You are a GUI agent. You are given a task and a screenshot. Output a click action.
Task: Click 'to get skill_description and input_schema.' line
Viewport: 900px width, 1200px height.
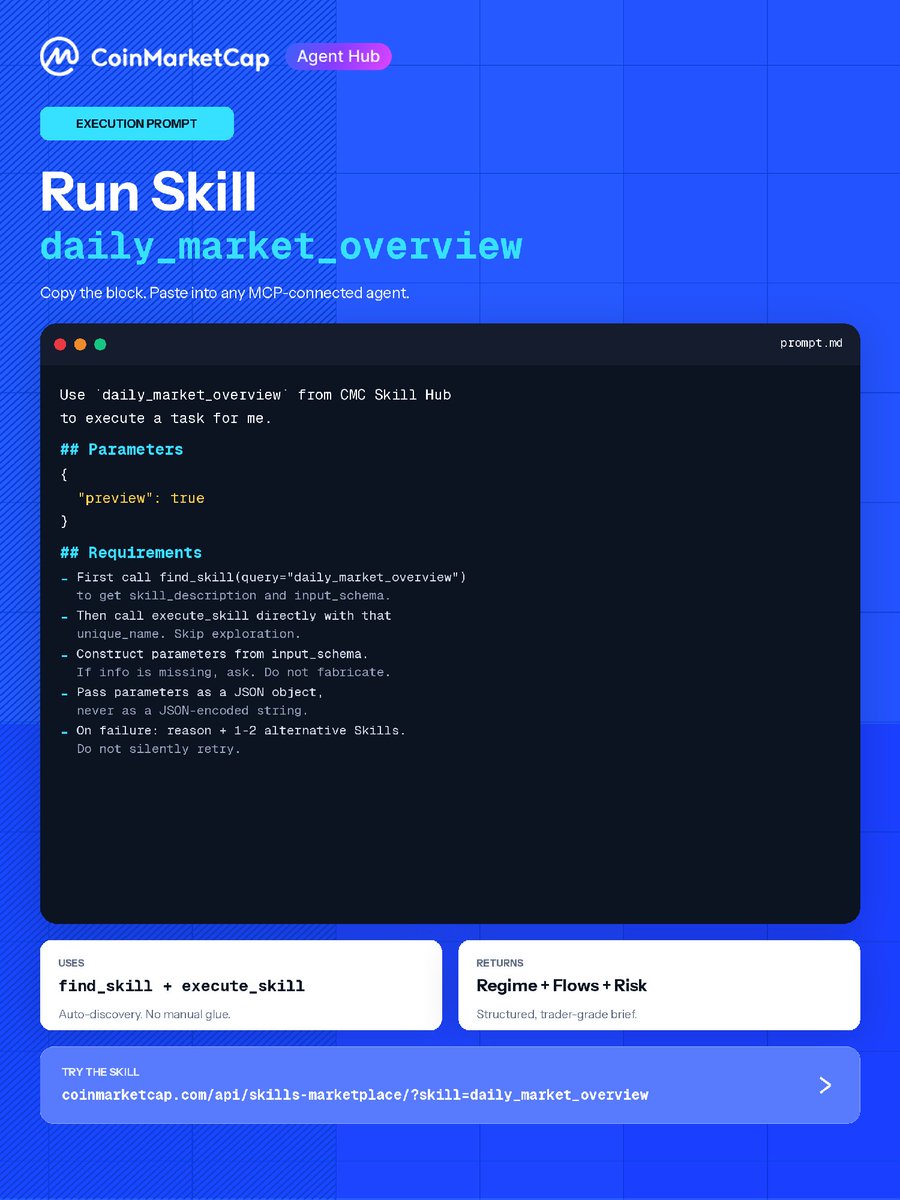pyautogui.click(x=234, y=595)
